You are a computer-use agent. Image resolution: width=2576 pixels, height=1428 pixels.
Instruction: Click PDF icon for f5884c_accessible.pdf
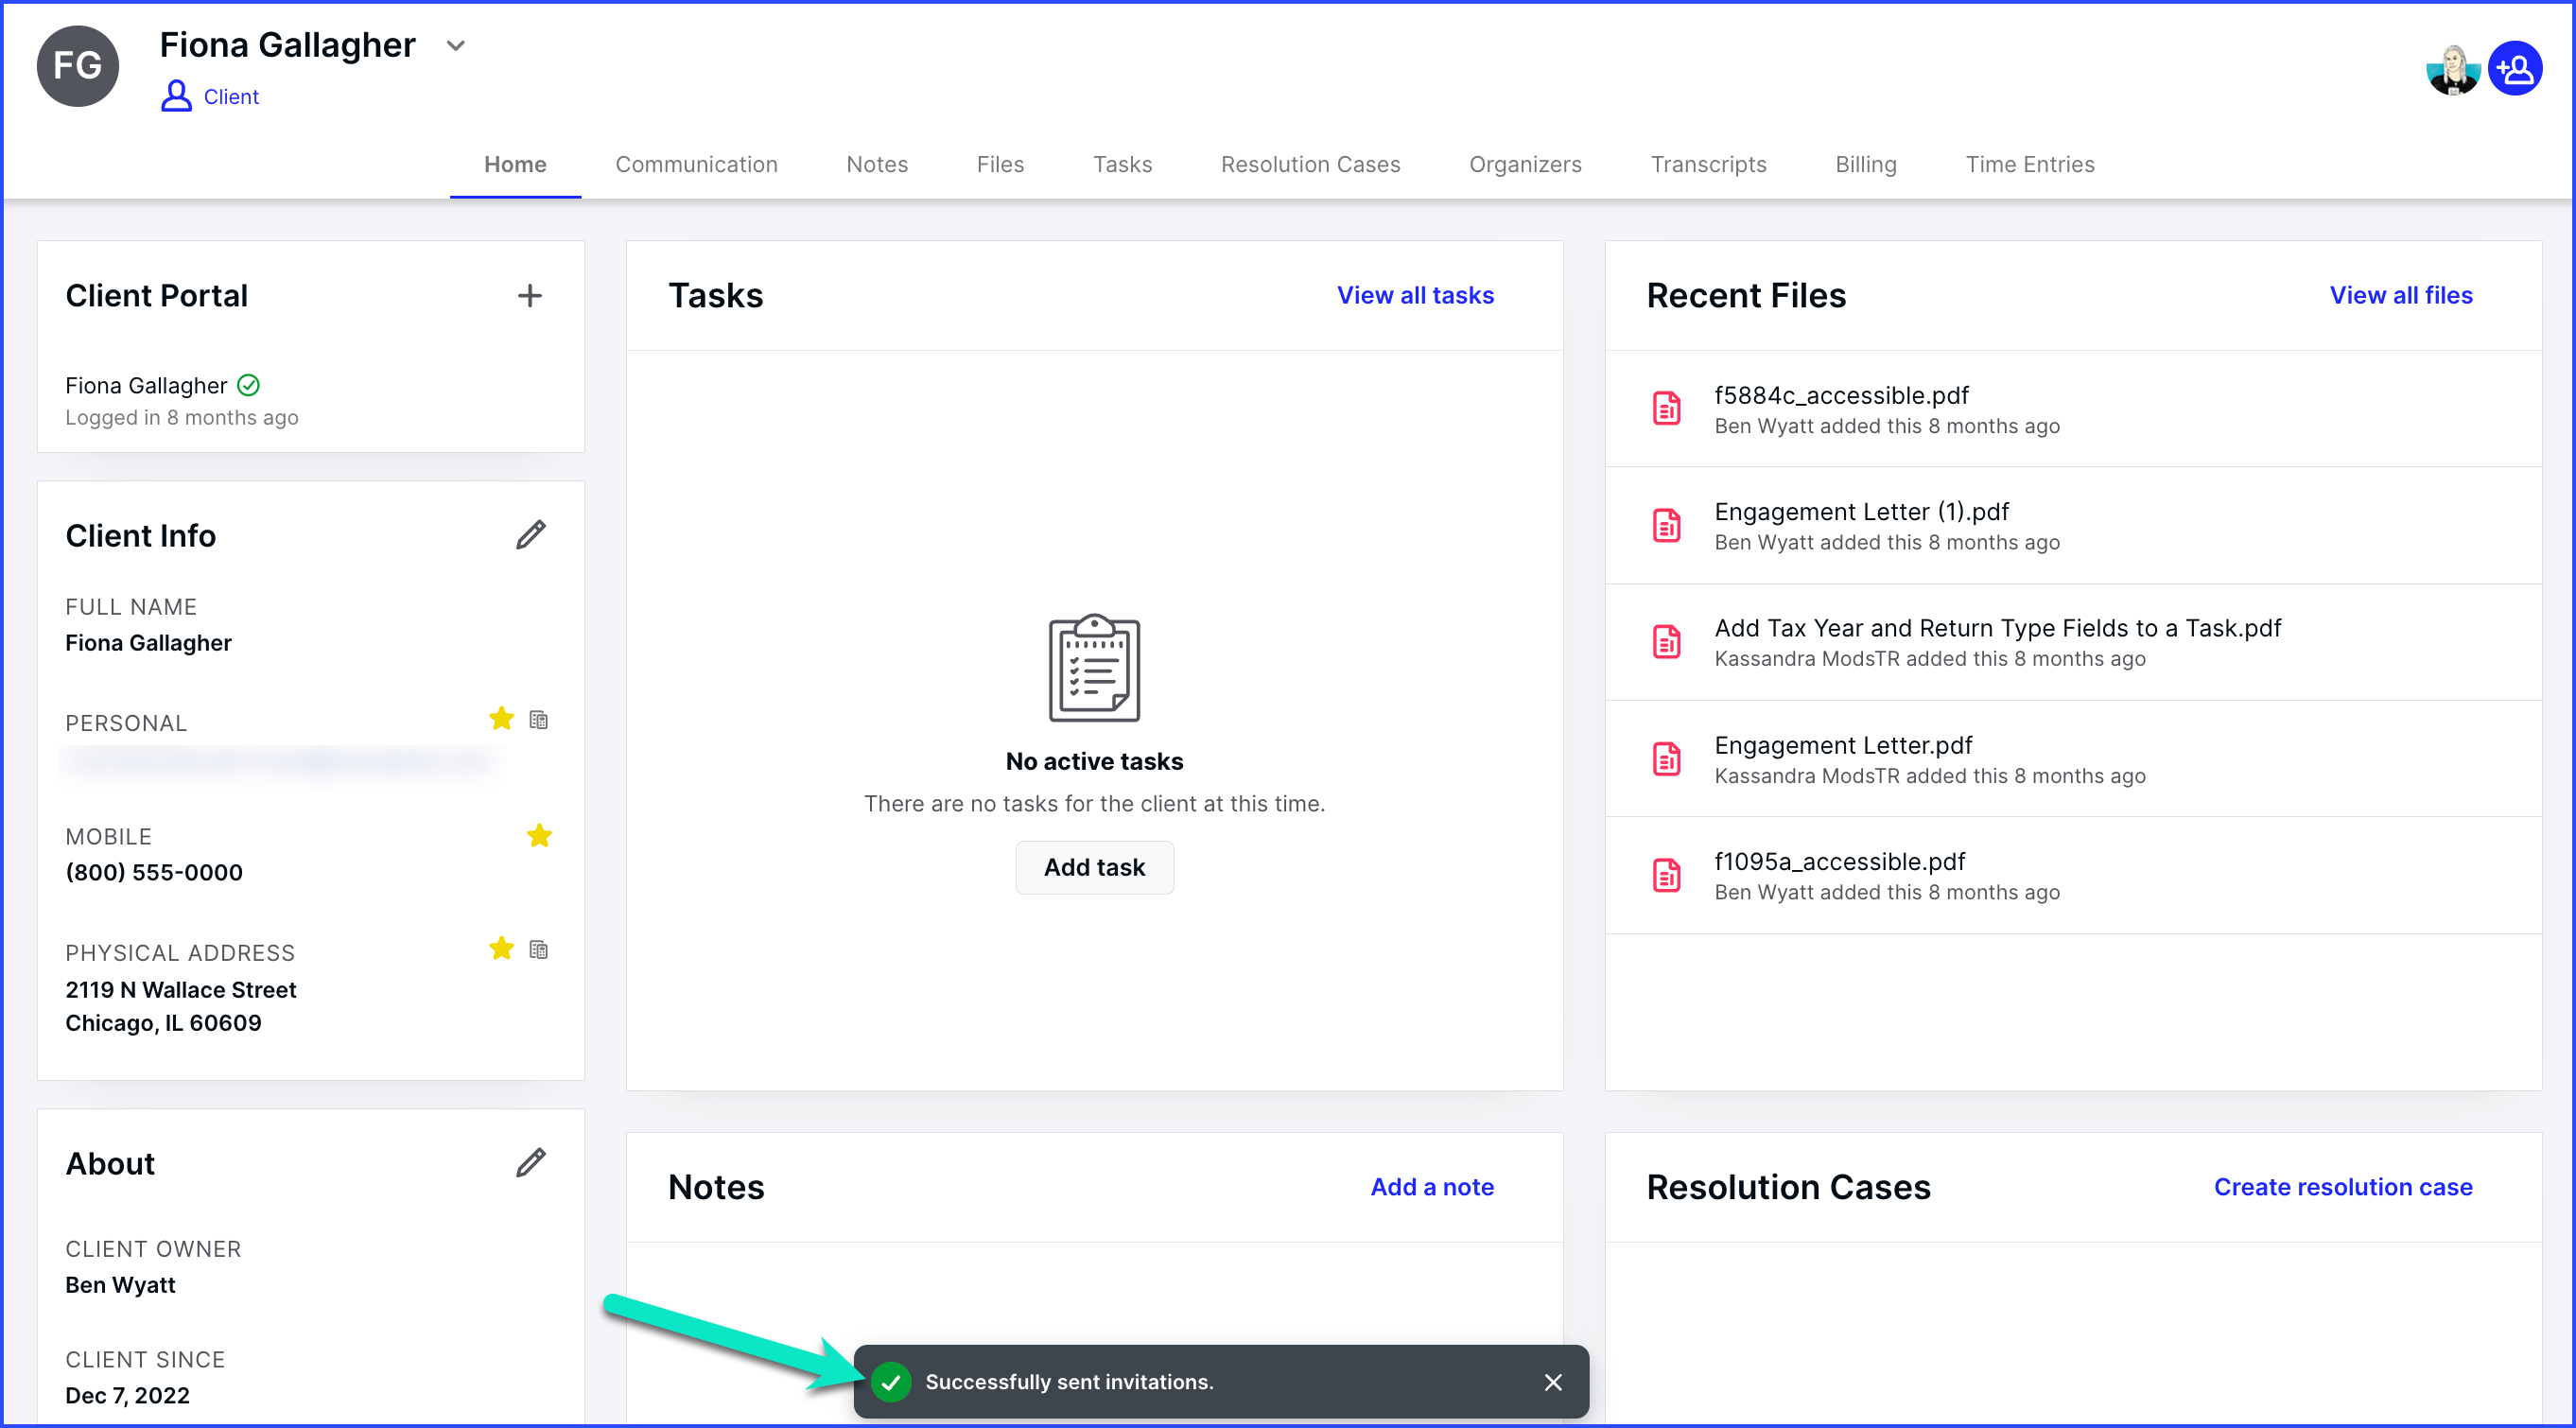tap(1667, 409)
